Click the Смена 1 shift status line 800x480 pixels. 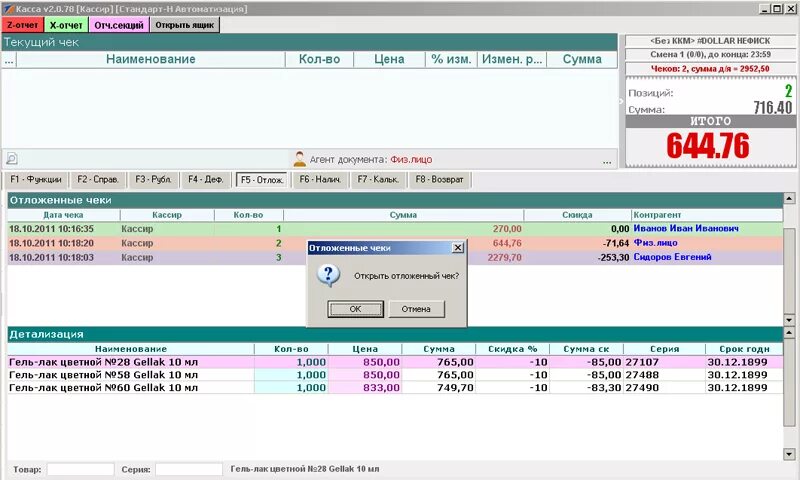[710, 55]
